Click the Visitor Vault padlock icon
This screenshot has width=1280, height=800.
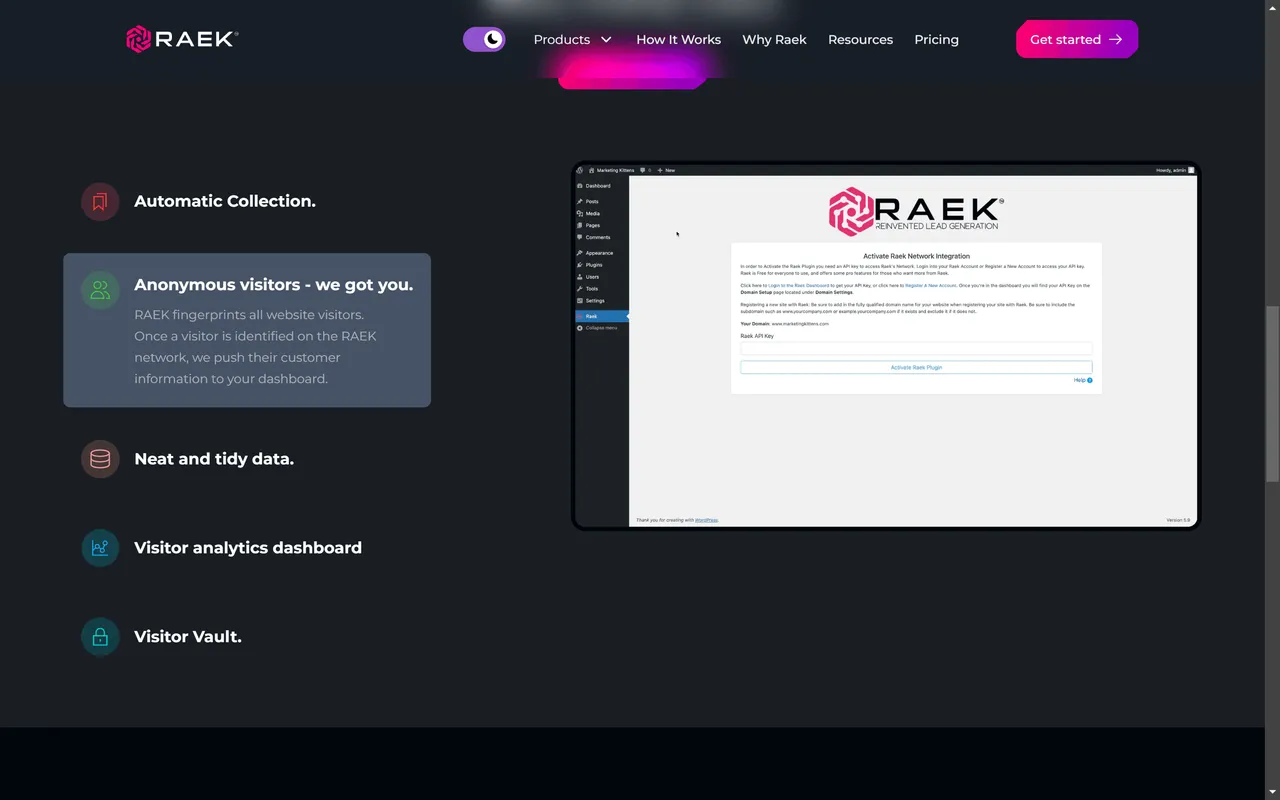tap(100, 636)
